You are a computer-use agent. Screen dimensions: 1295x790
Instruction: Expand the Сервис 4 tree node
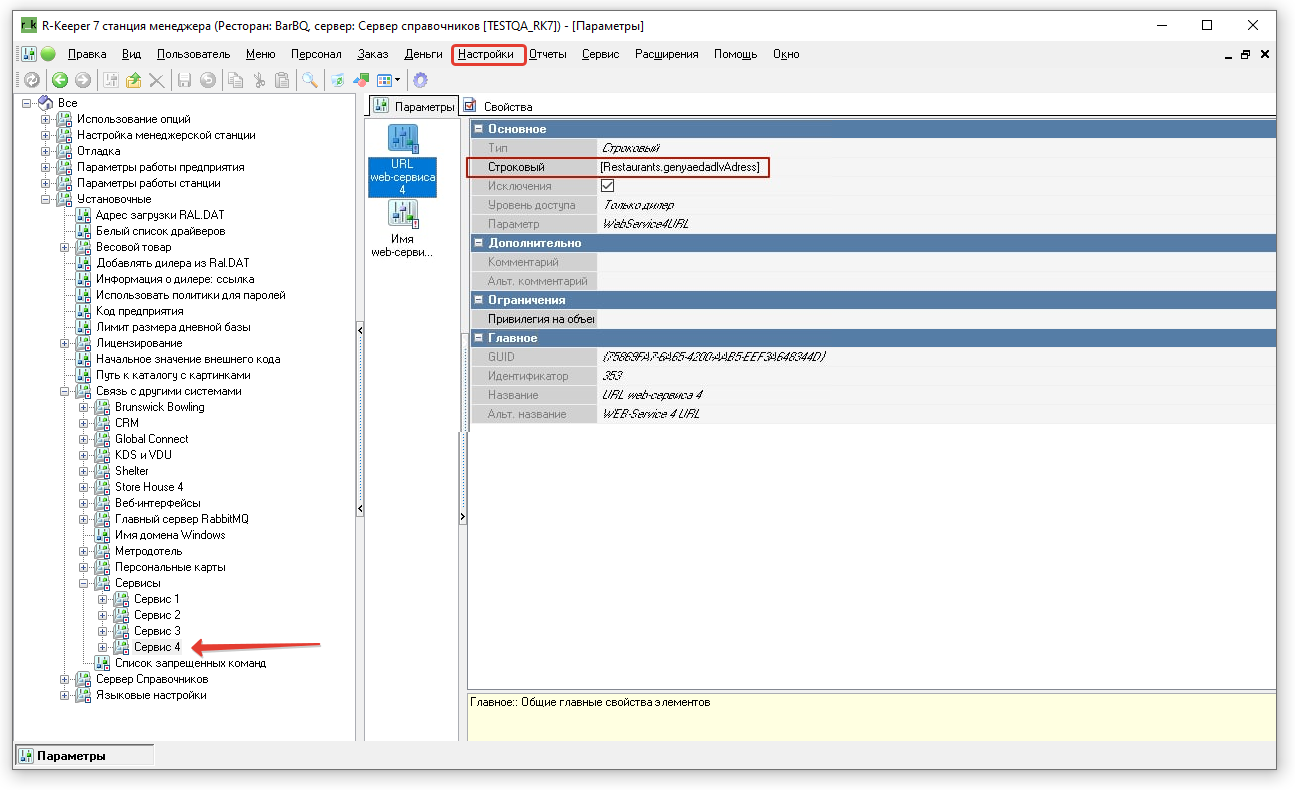pos(102,647)
